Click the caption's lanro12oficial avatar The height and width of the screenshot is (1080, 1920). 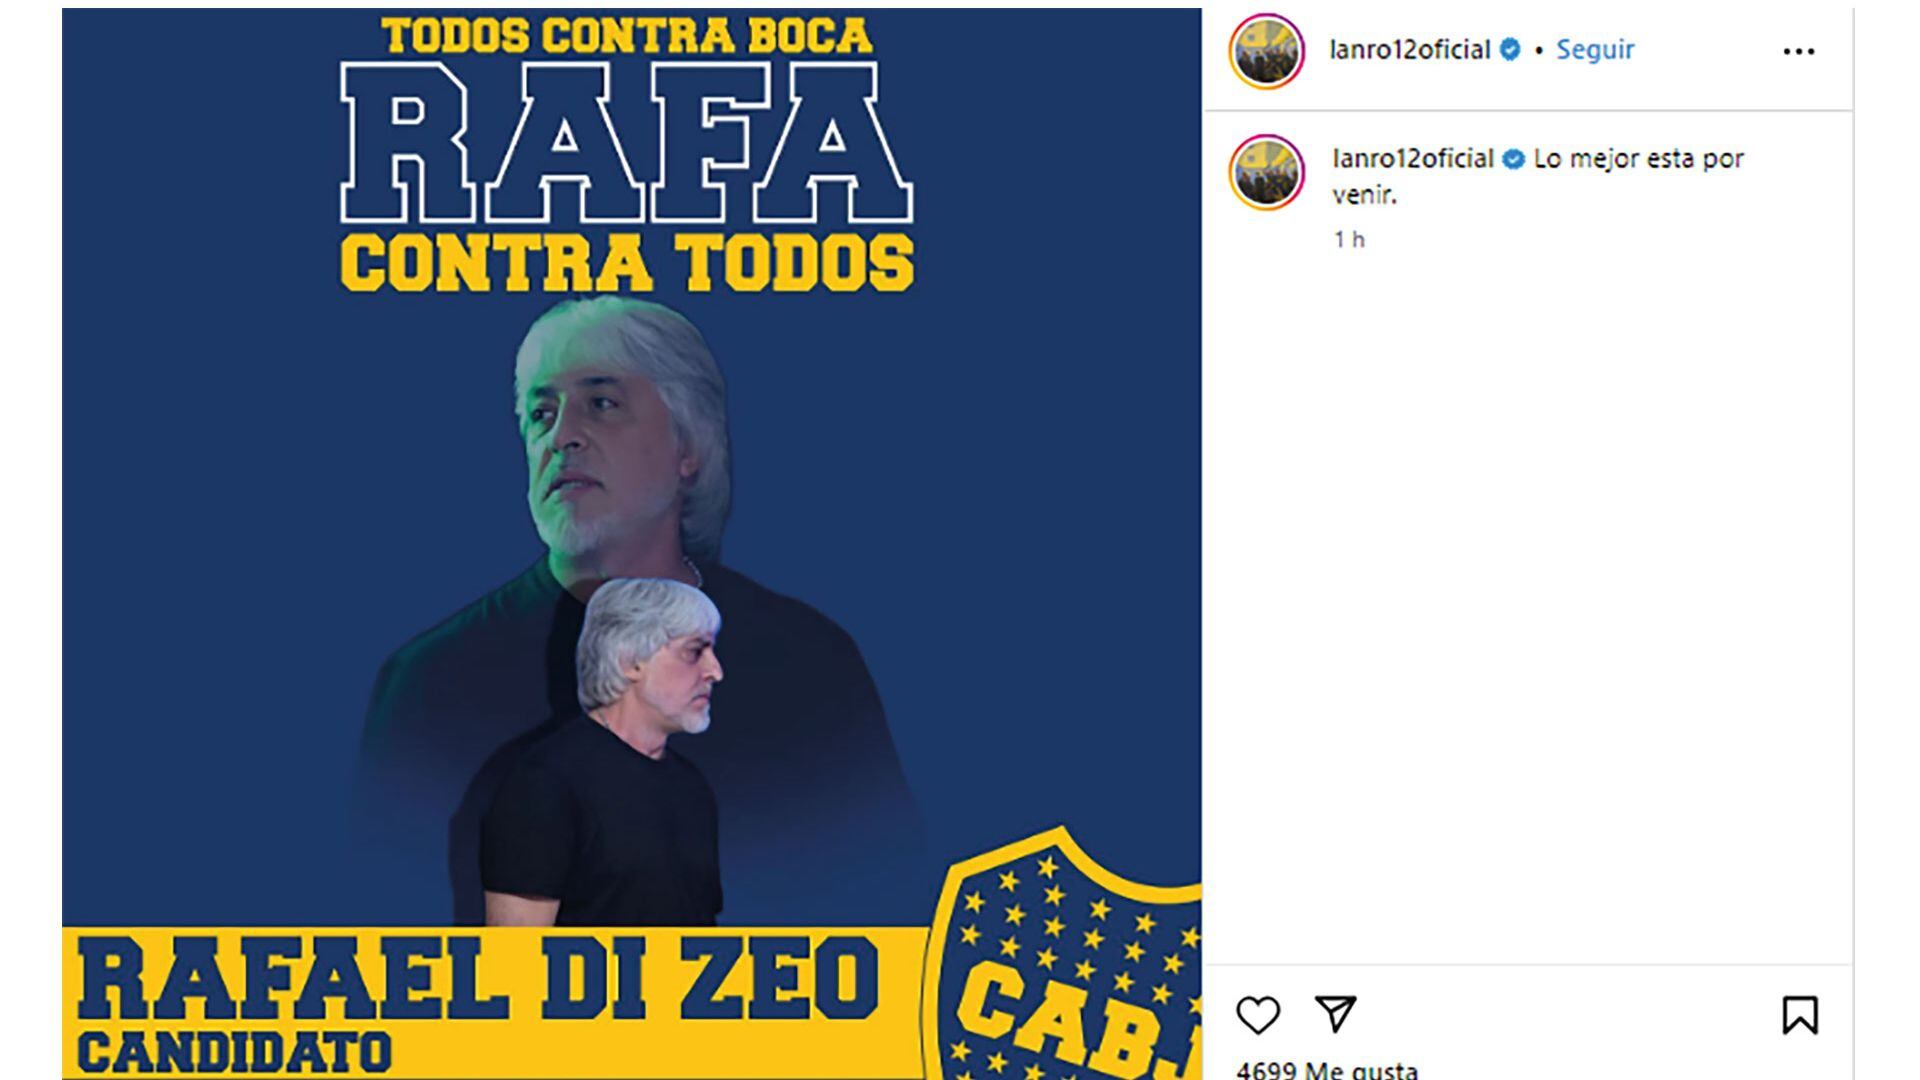coord(1266,173)
